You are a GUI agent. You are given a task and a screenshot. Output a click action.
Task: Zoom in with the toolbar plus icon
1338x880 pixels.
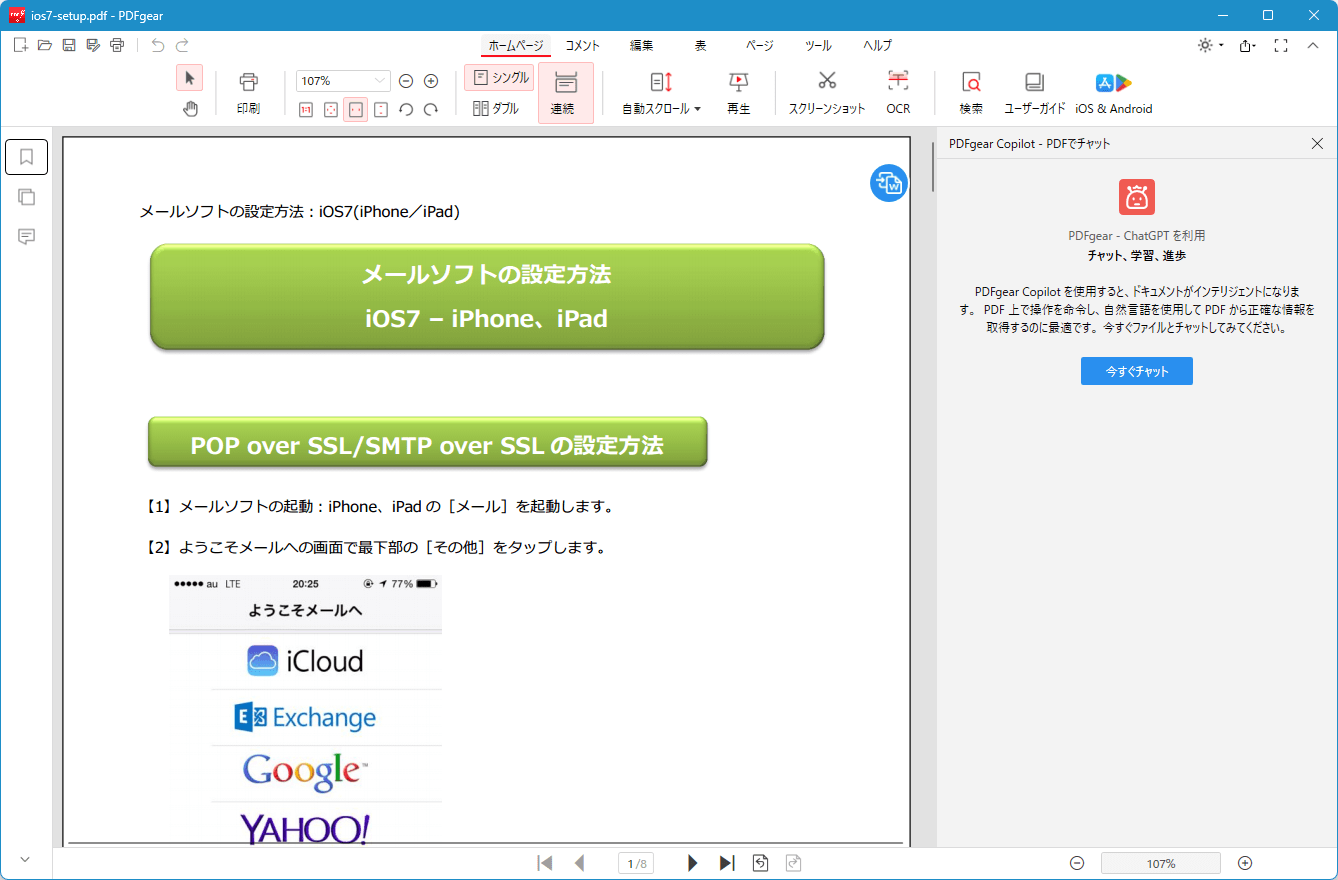(x=431, y=81)
